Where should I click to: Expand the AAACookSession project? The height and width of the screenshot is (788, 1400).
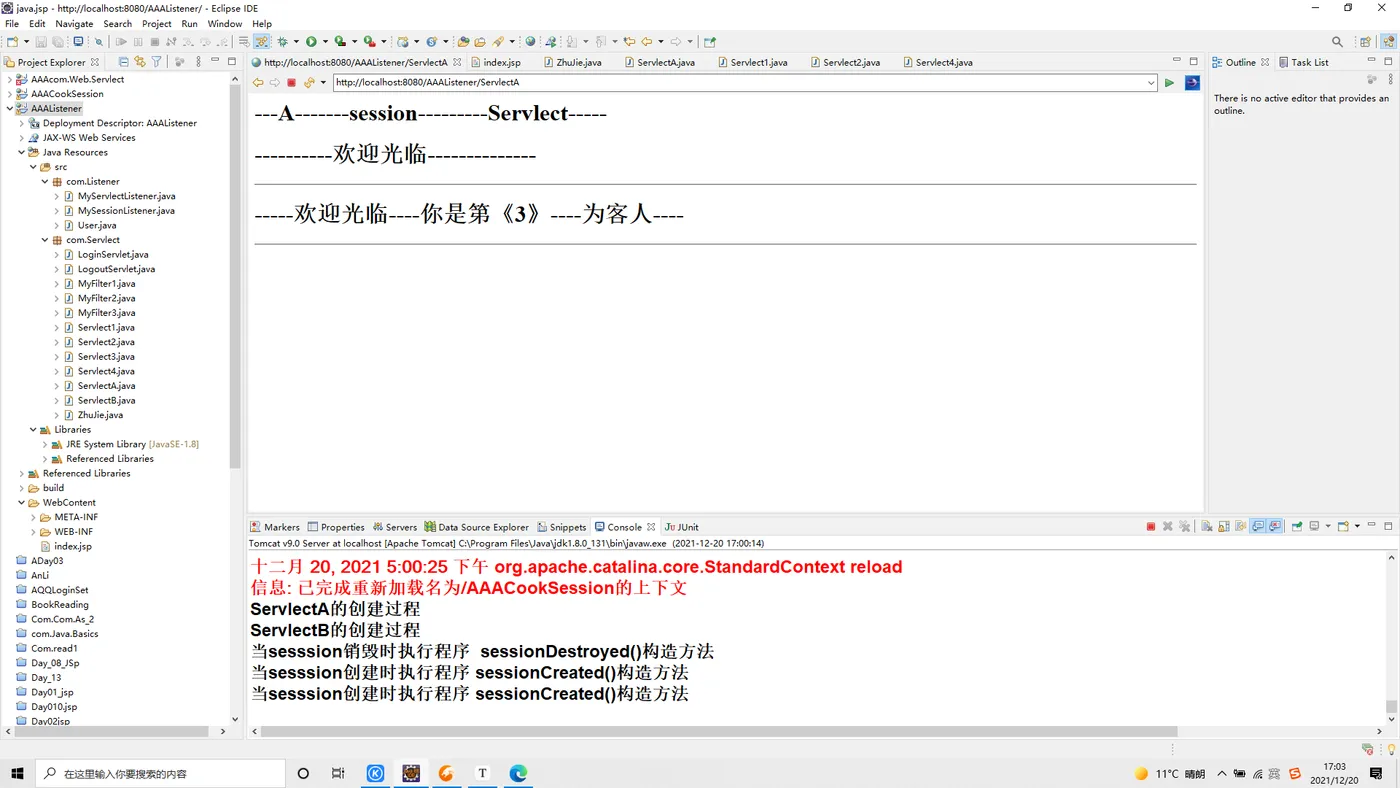[x=10, y=94]
